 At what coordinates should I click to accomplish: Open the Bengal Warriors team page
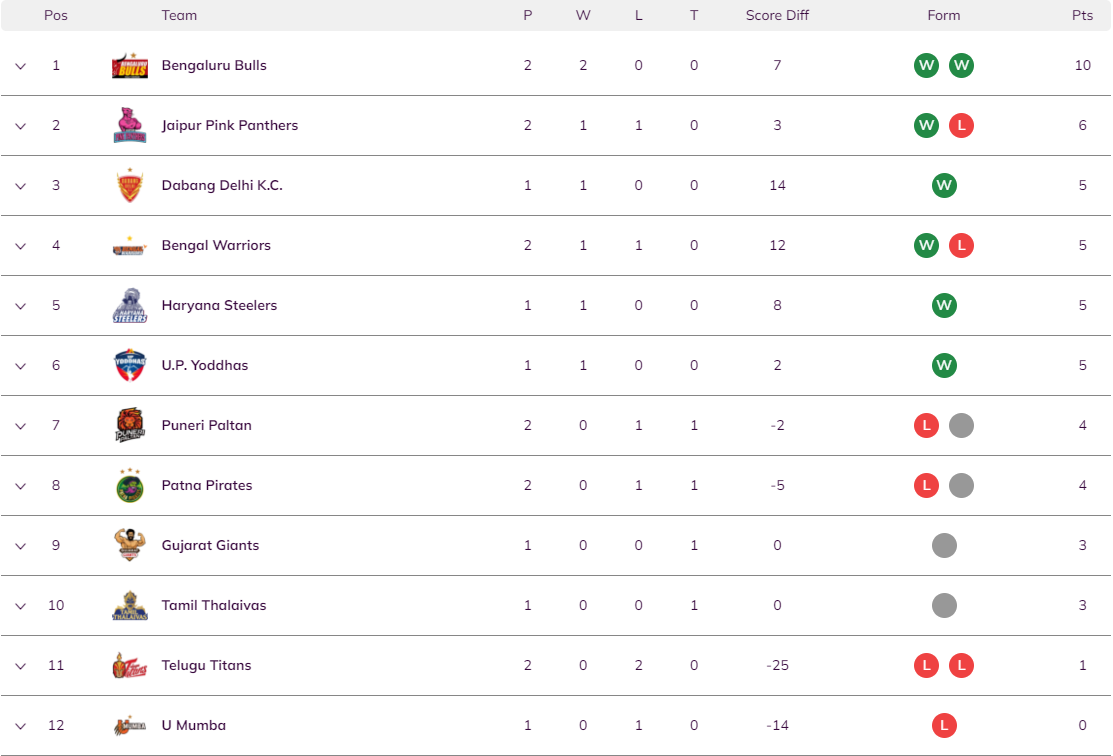pyautogui.click(x=218, y=245)
